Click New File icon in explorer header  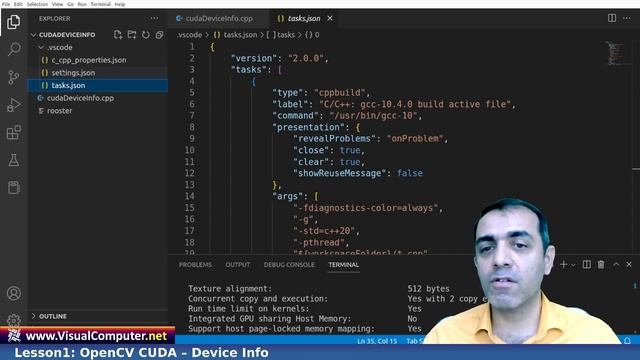pos(118,35)
